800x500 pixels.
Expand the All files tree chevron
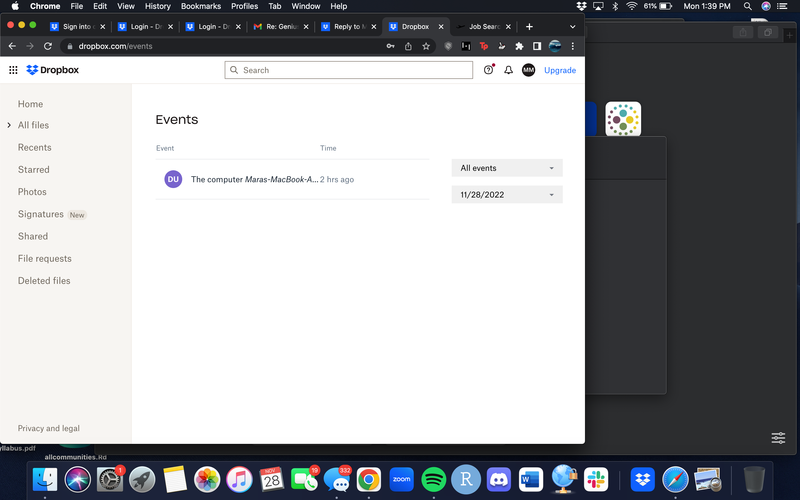pos(9,125)
